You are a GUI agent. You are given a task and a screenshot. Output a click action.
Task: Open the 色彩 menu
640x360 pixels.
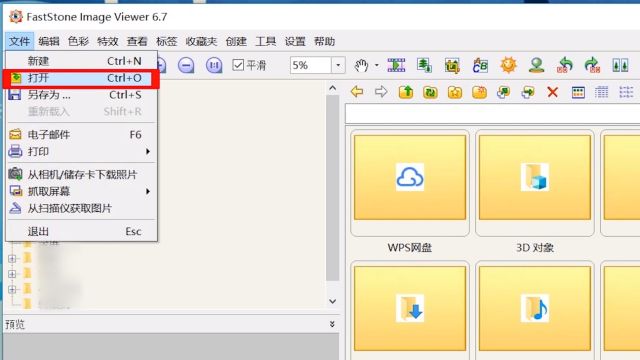point(78,41)
